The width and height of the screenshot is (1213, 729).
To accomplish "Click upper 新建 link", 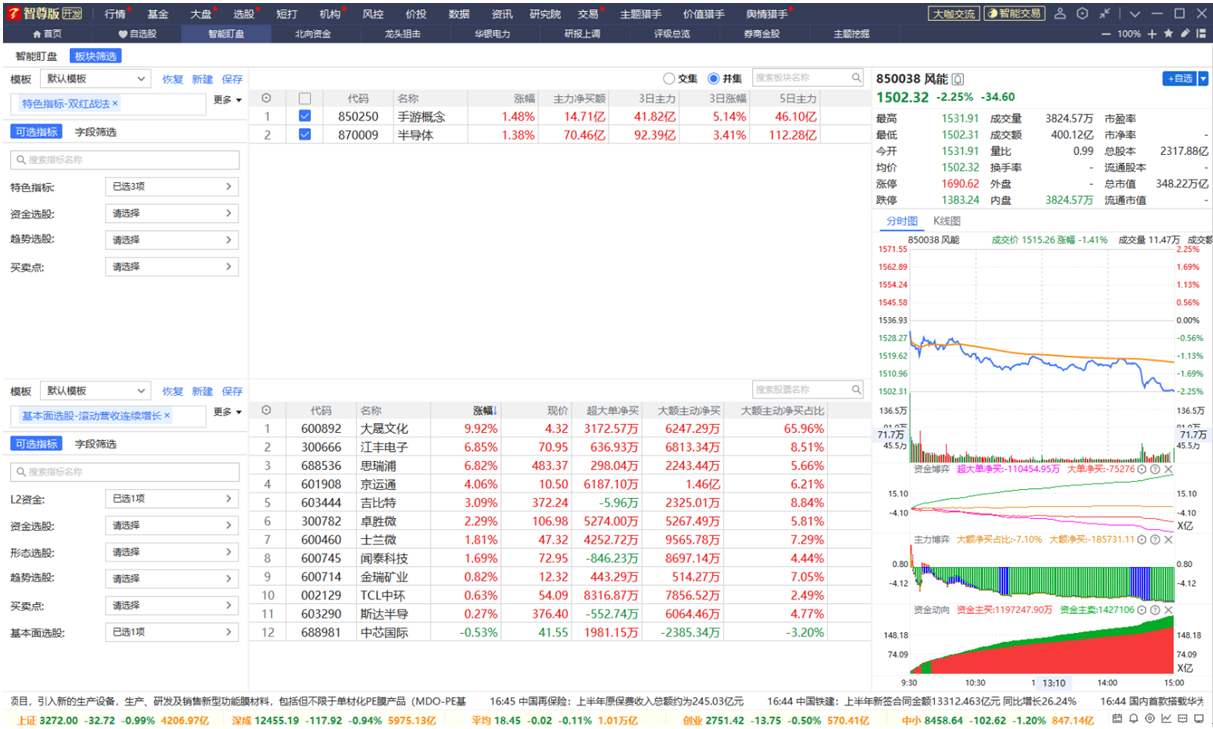I will point(202,79).
